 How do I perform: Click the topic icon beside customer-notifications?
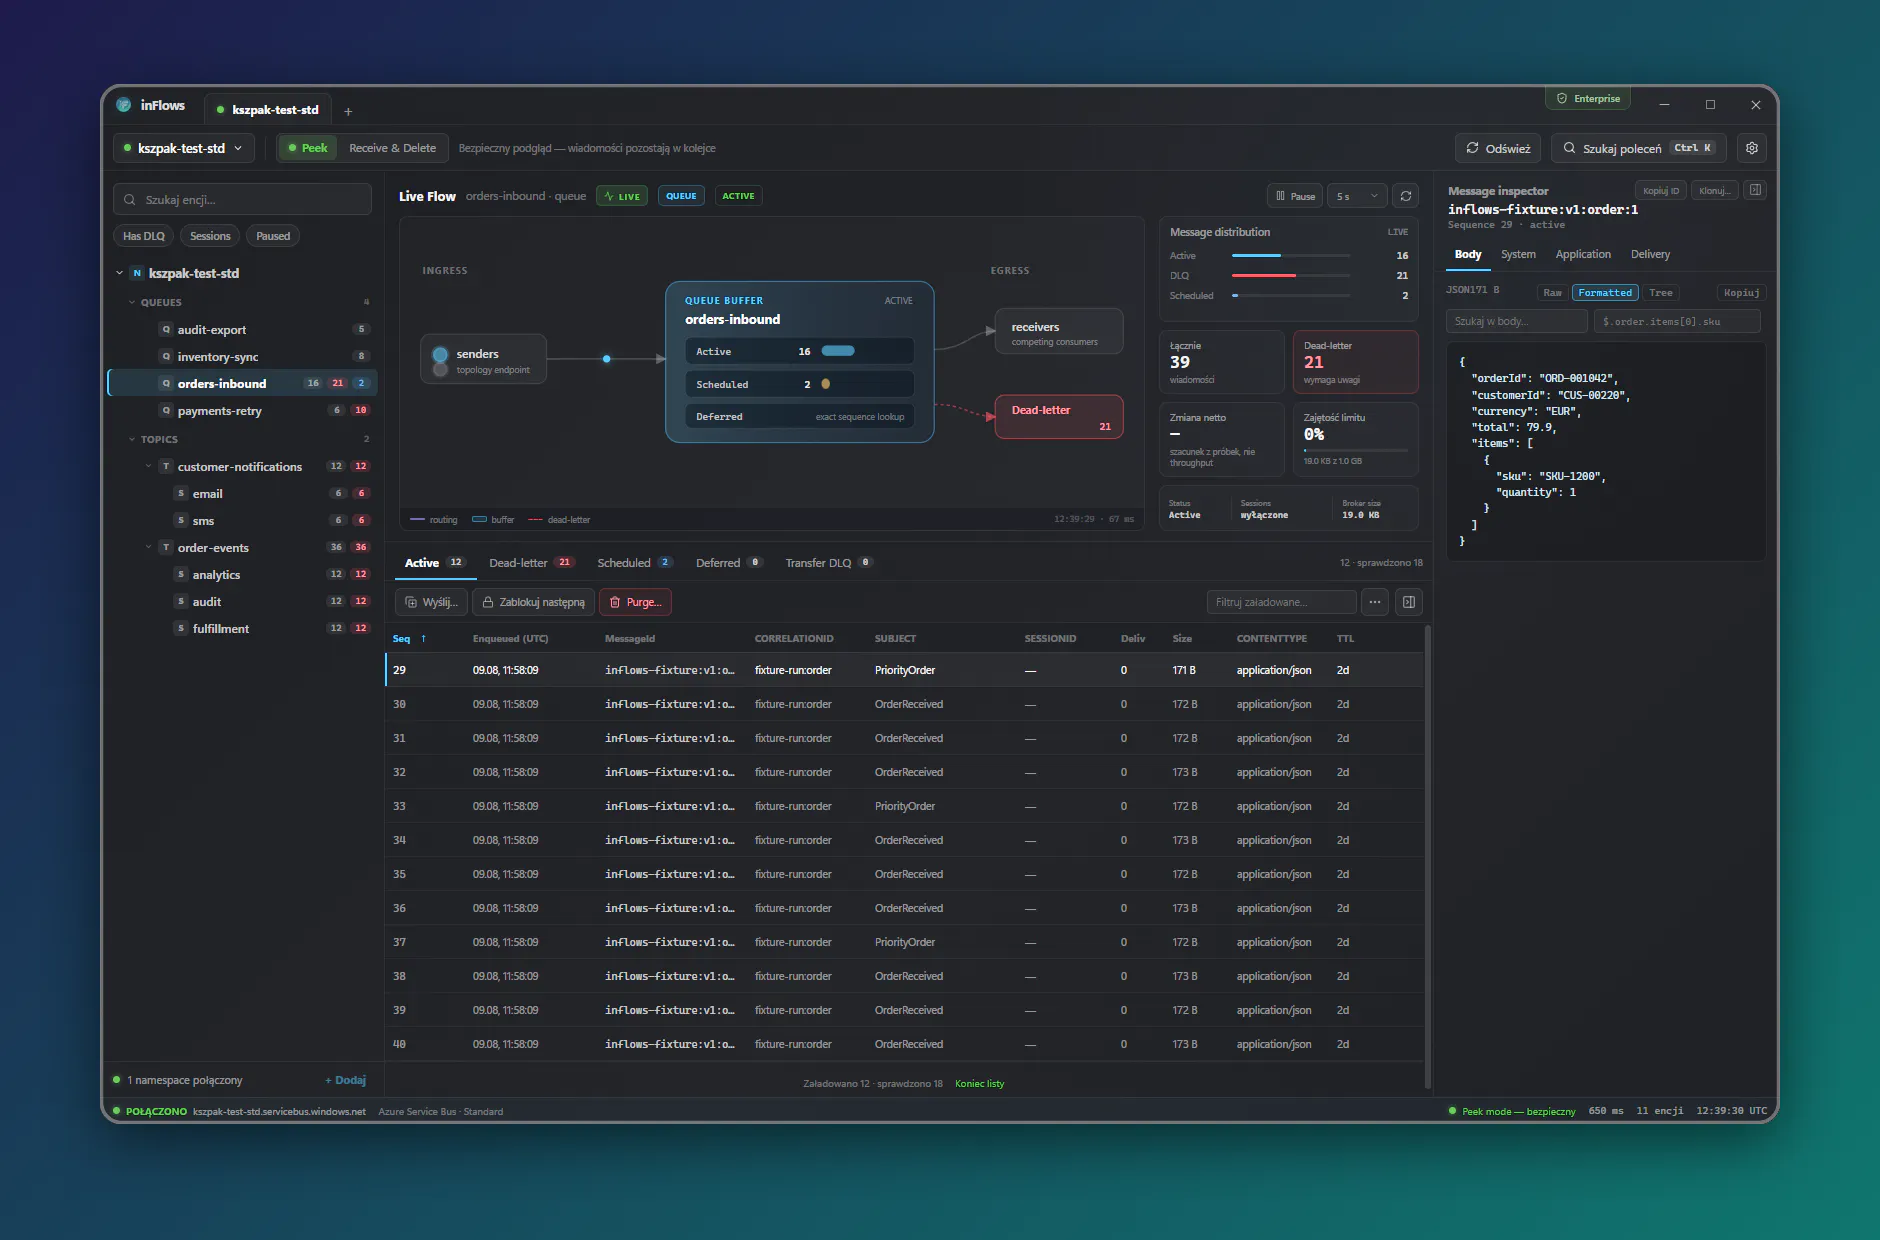(166, 466)
